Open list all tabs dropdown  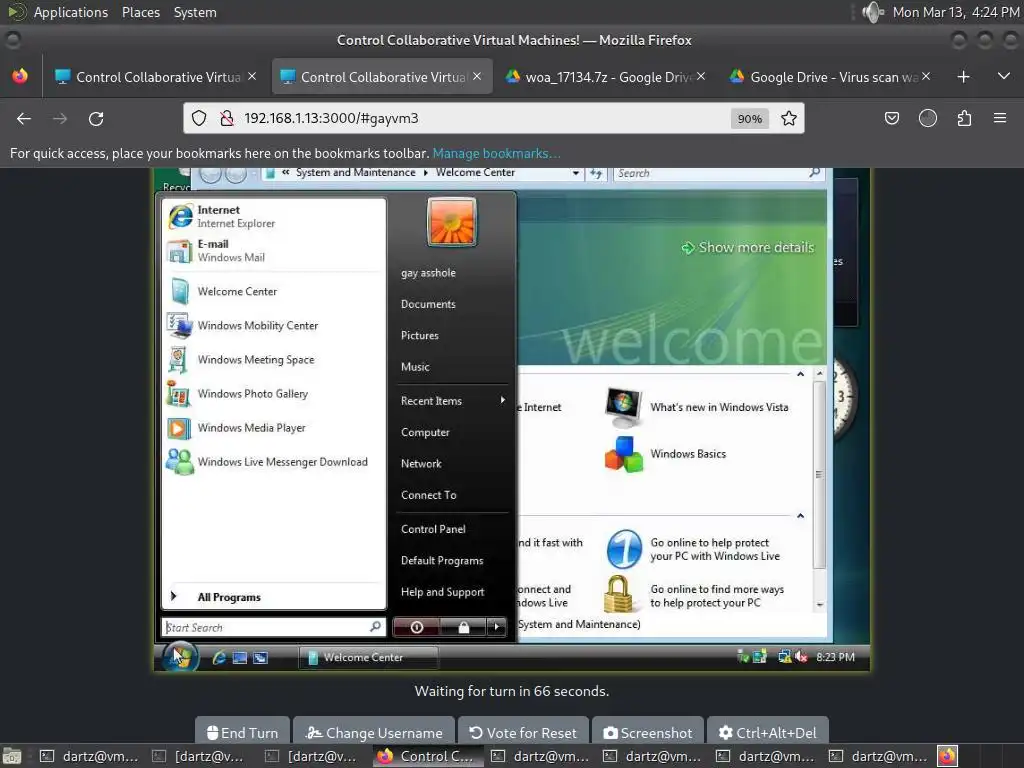point(1004,77)
